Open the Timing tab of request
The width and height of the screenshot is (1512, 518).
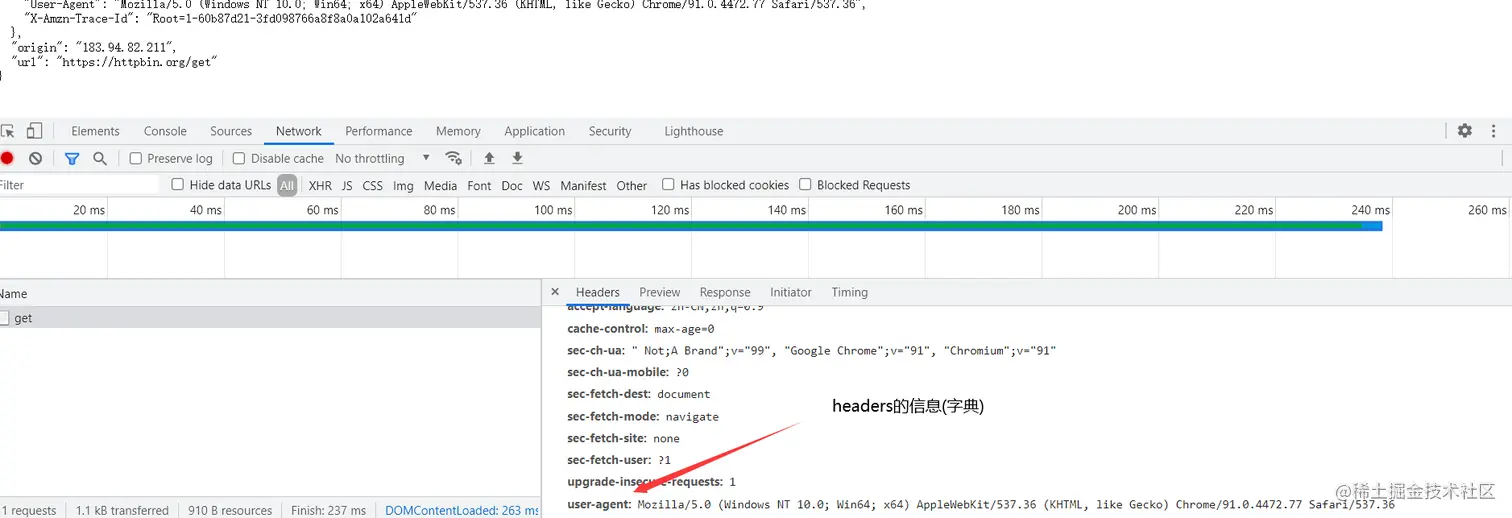(x=849, y=292)
